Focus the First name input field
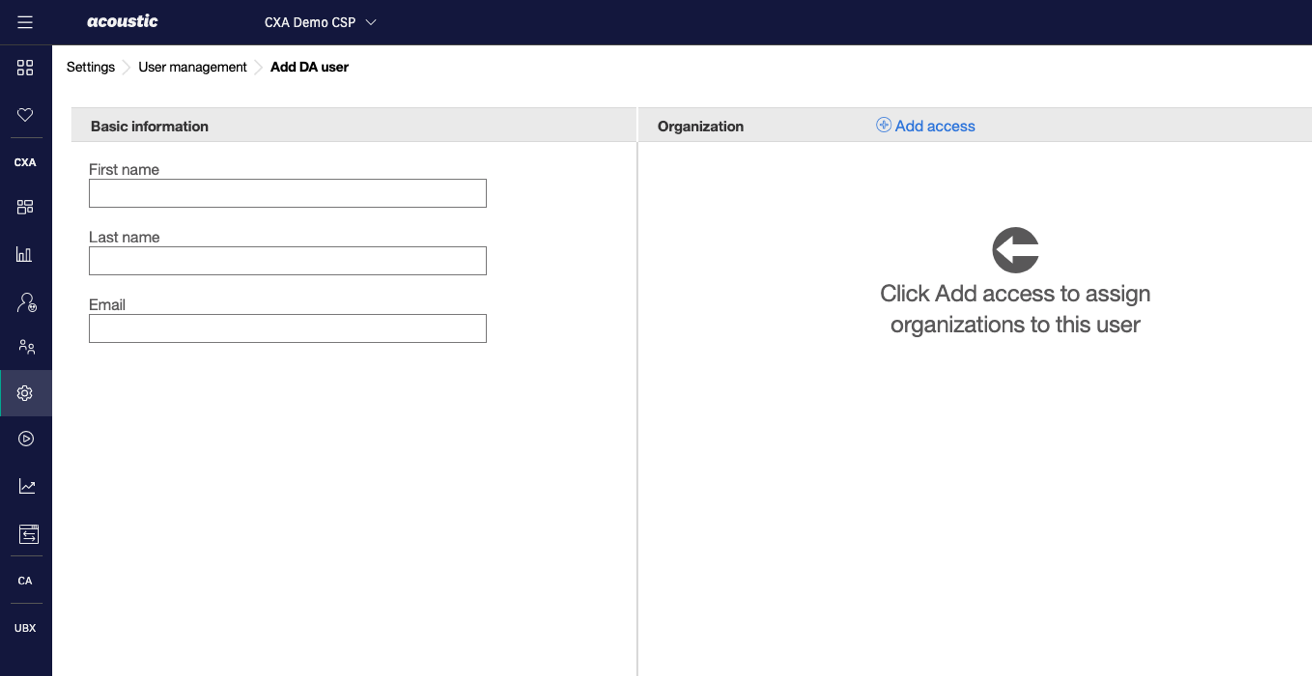Image resolution: width=1312 pixels, height=676 pixels. (288, 193)
